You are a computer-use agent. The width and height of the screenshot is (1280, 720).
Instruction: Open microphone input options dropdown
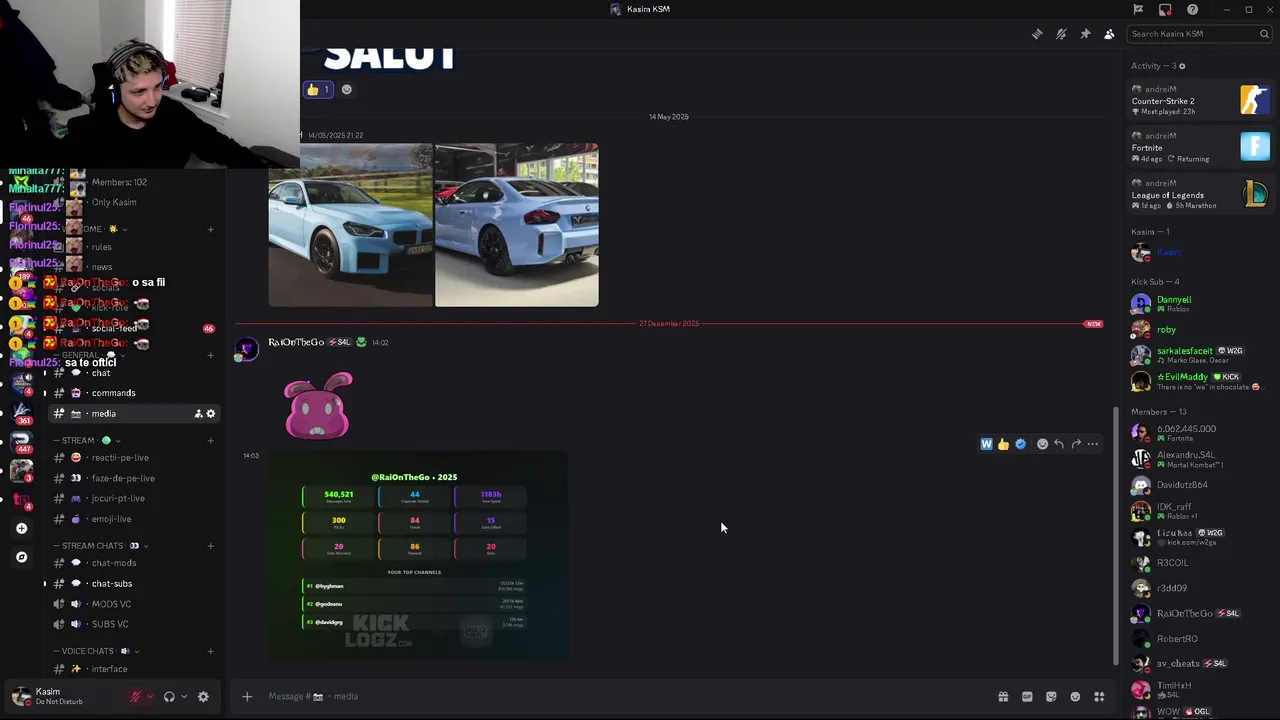(x=149, y=697)
